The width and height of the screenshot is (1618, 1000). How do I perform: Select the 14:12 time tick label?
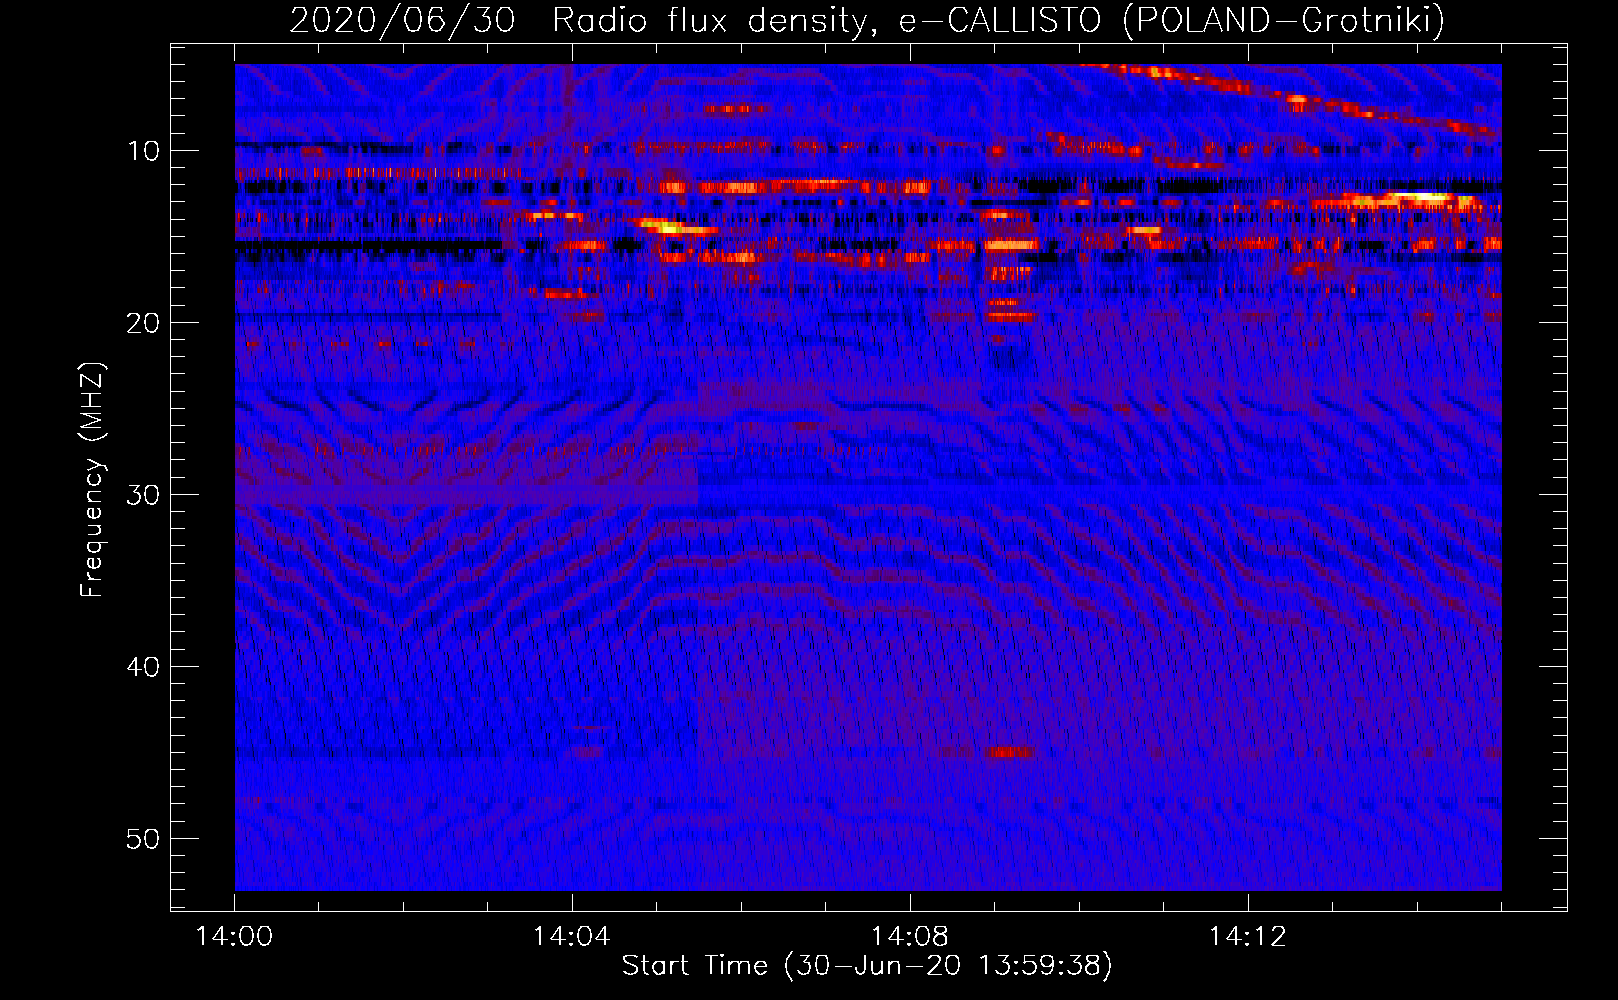pyautogui.click(x=1247, y=937)
